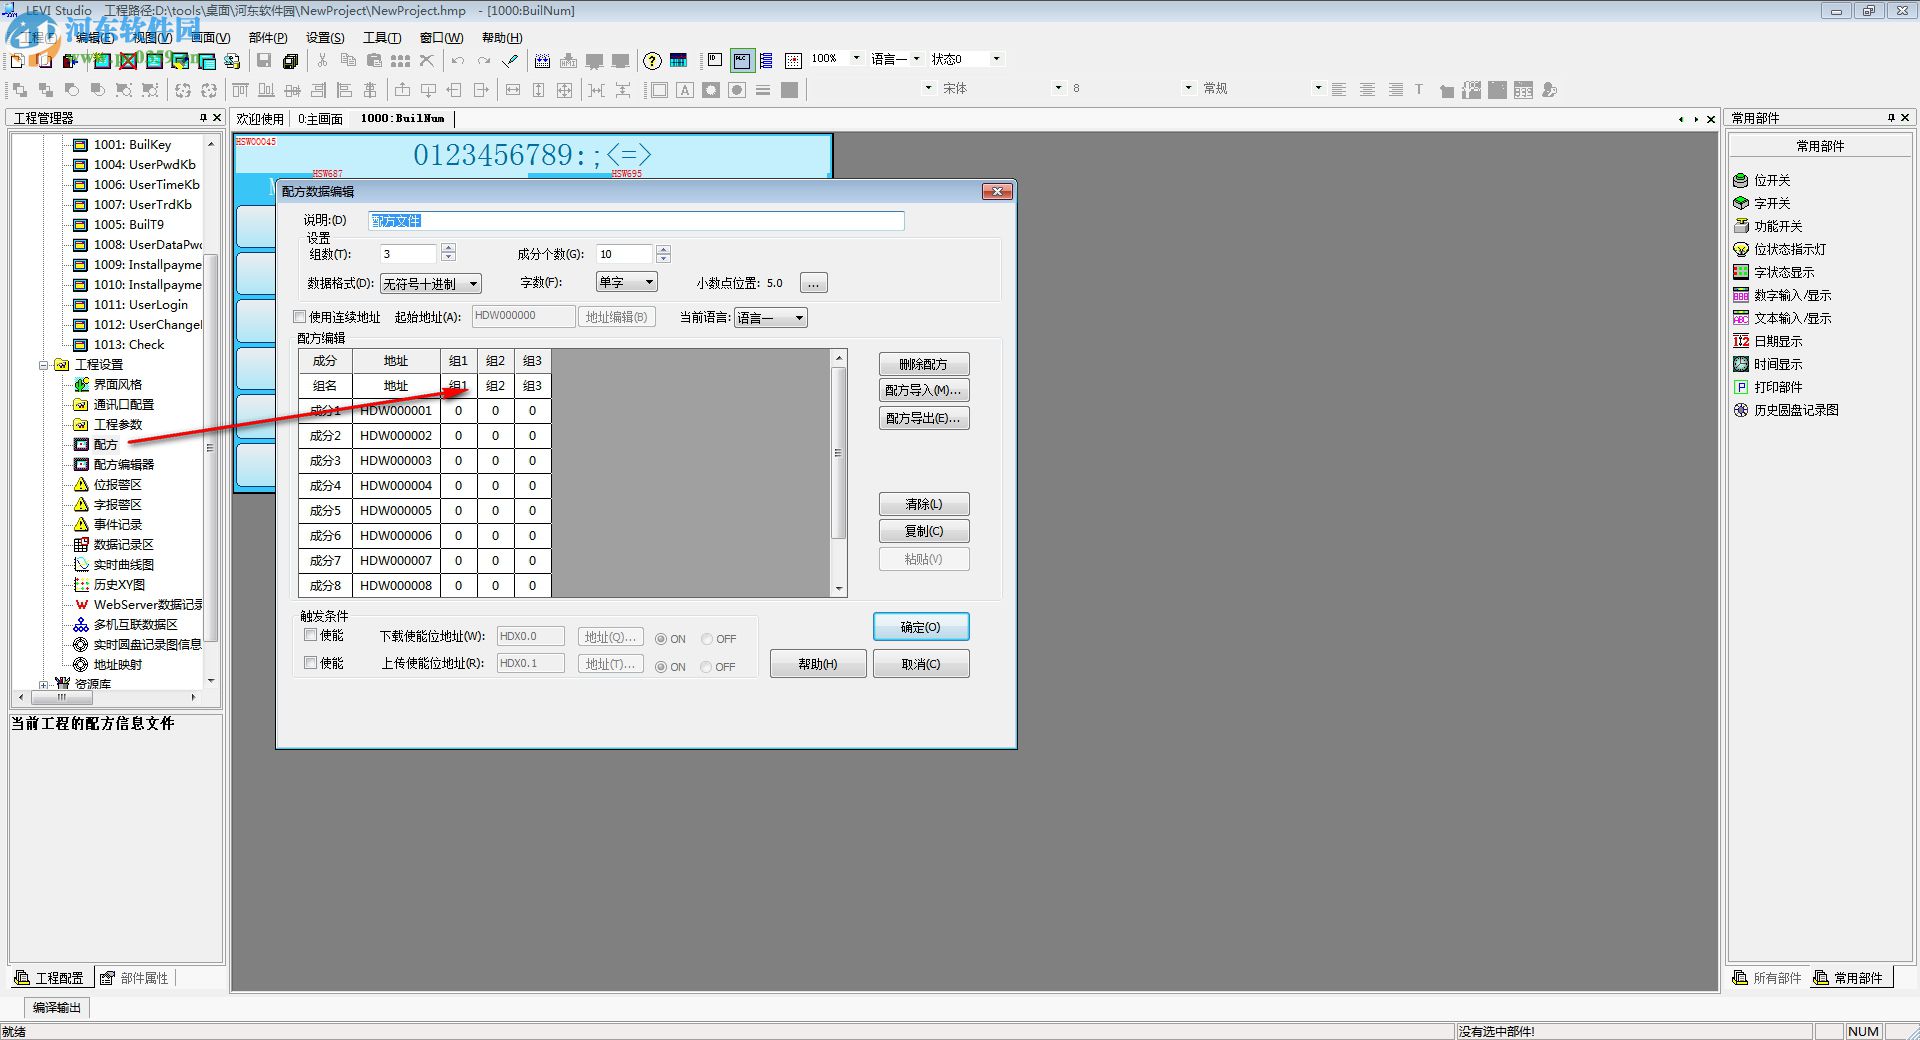Increase the group count (组数) spinner
Viewport: 1920px width, 1040px height.
pyautogui.click(x=448, y=249)
